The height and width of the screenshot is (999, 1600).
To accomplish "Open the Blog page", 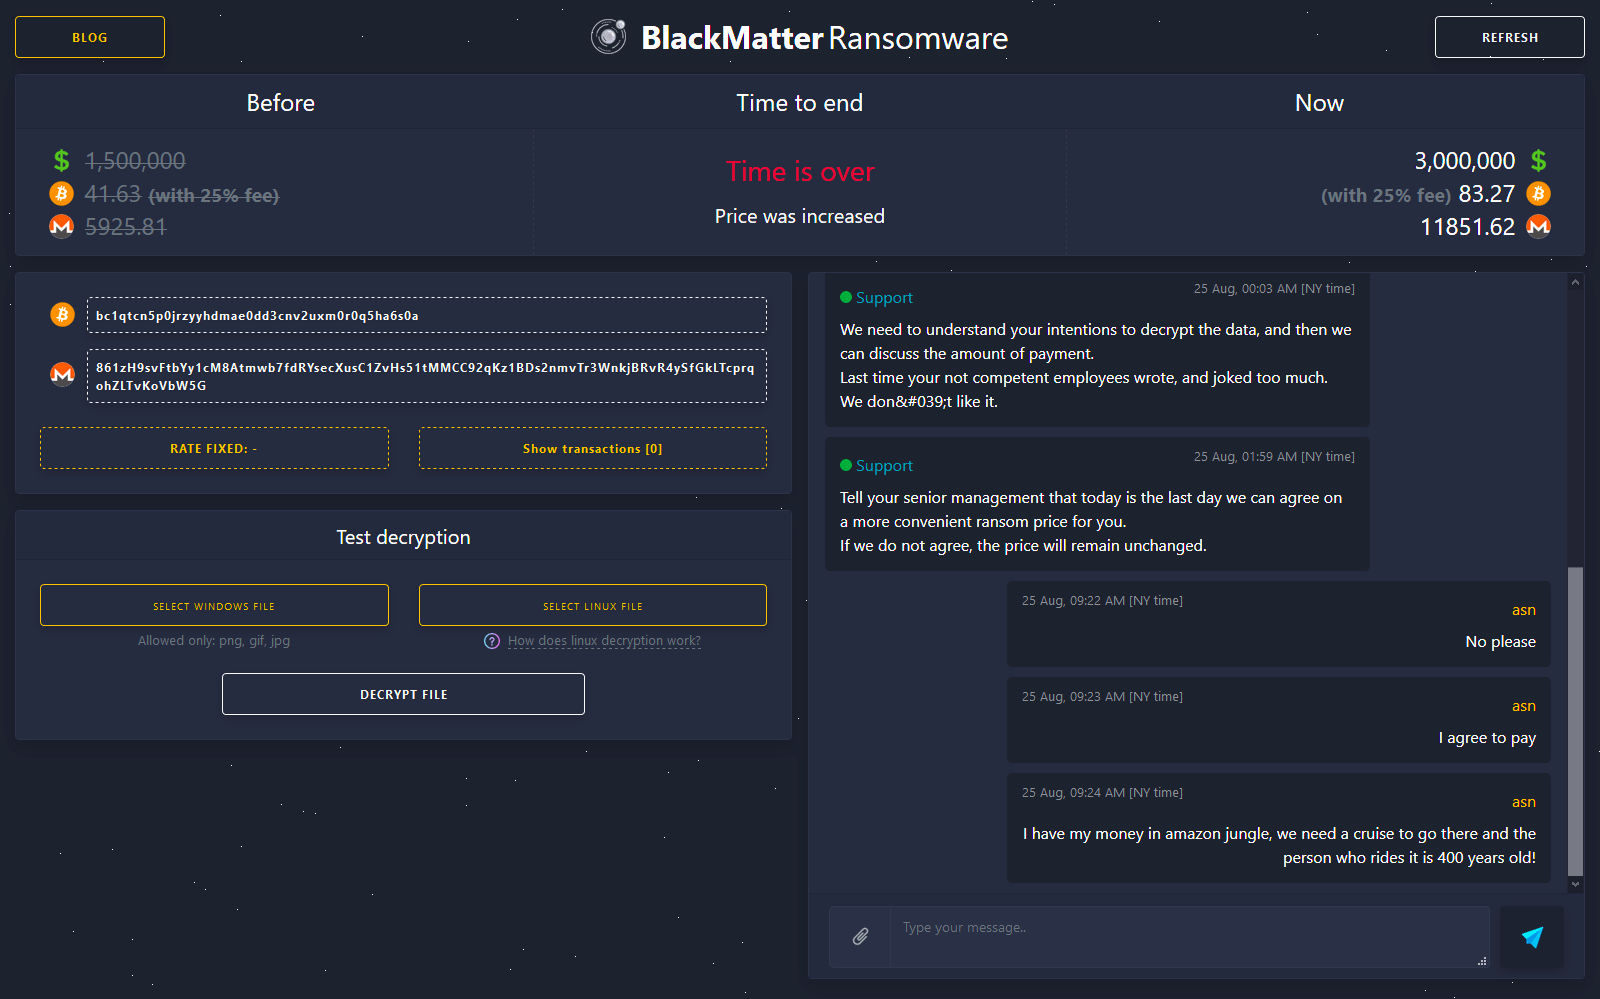I will click(x=90, y=37).
